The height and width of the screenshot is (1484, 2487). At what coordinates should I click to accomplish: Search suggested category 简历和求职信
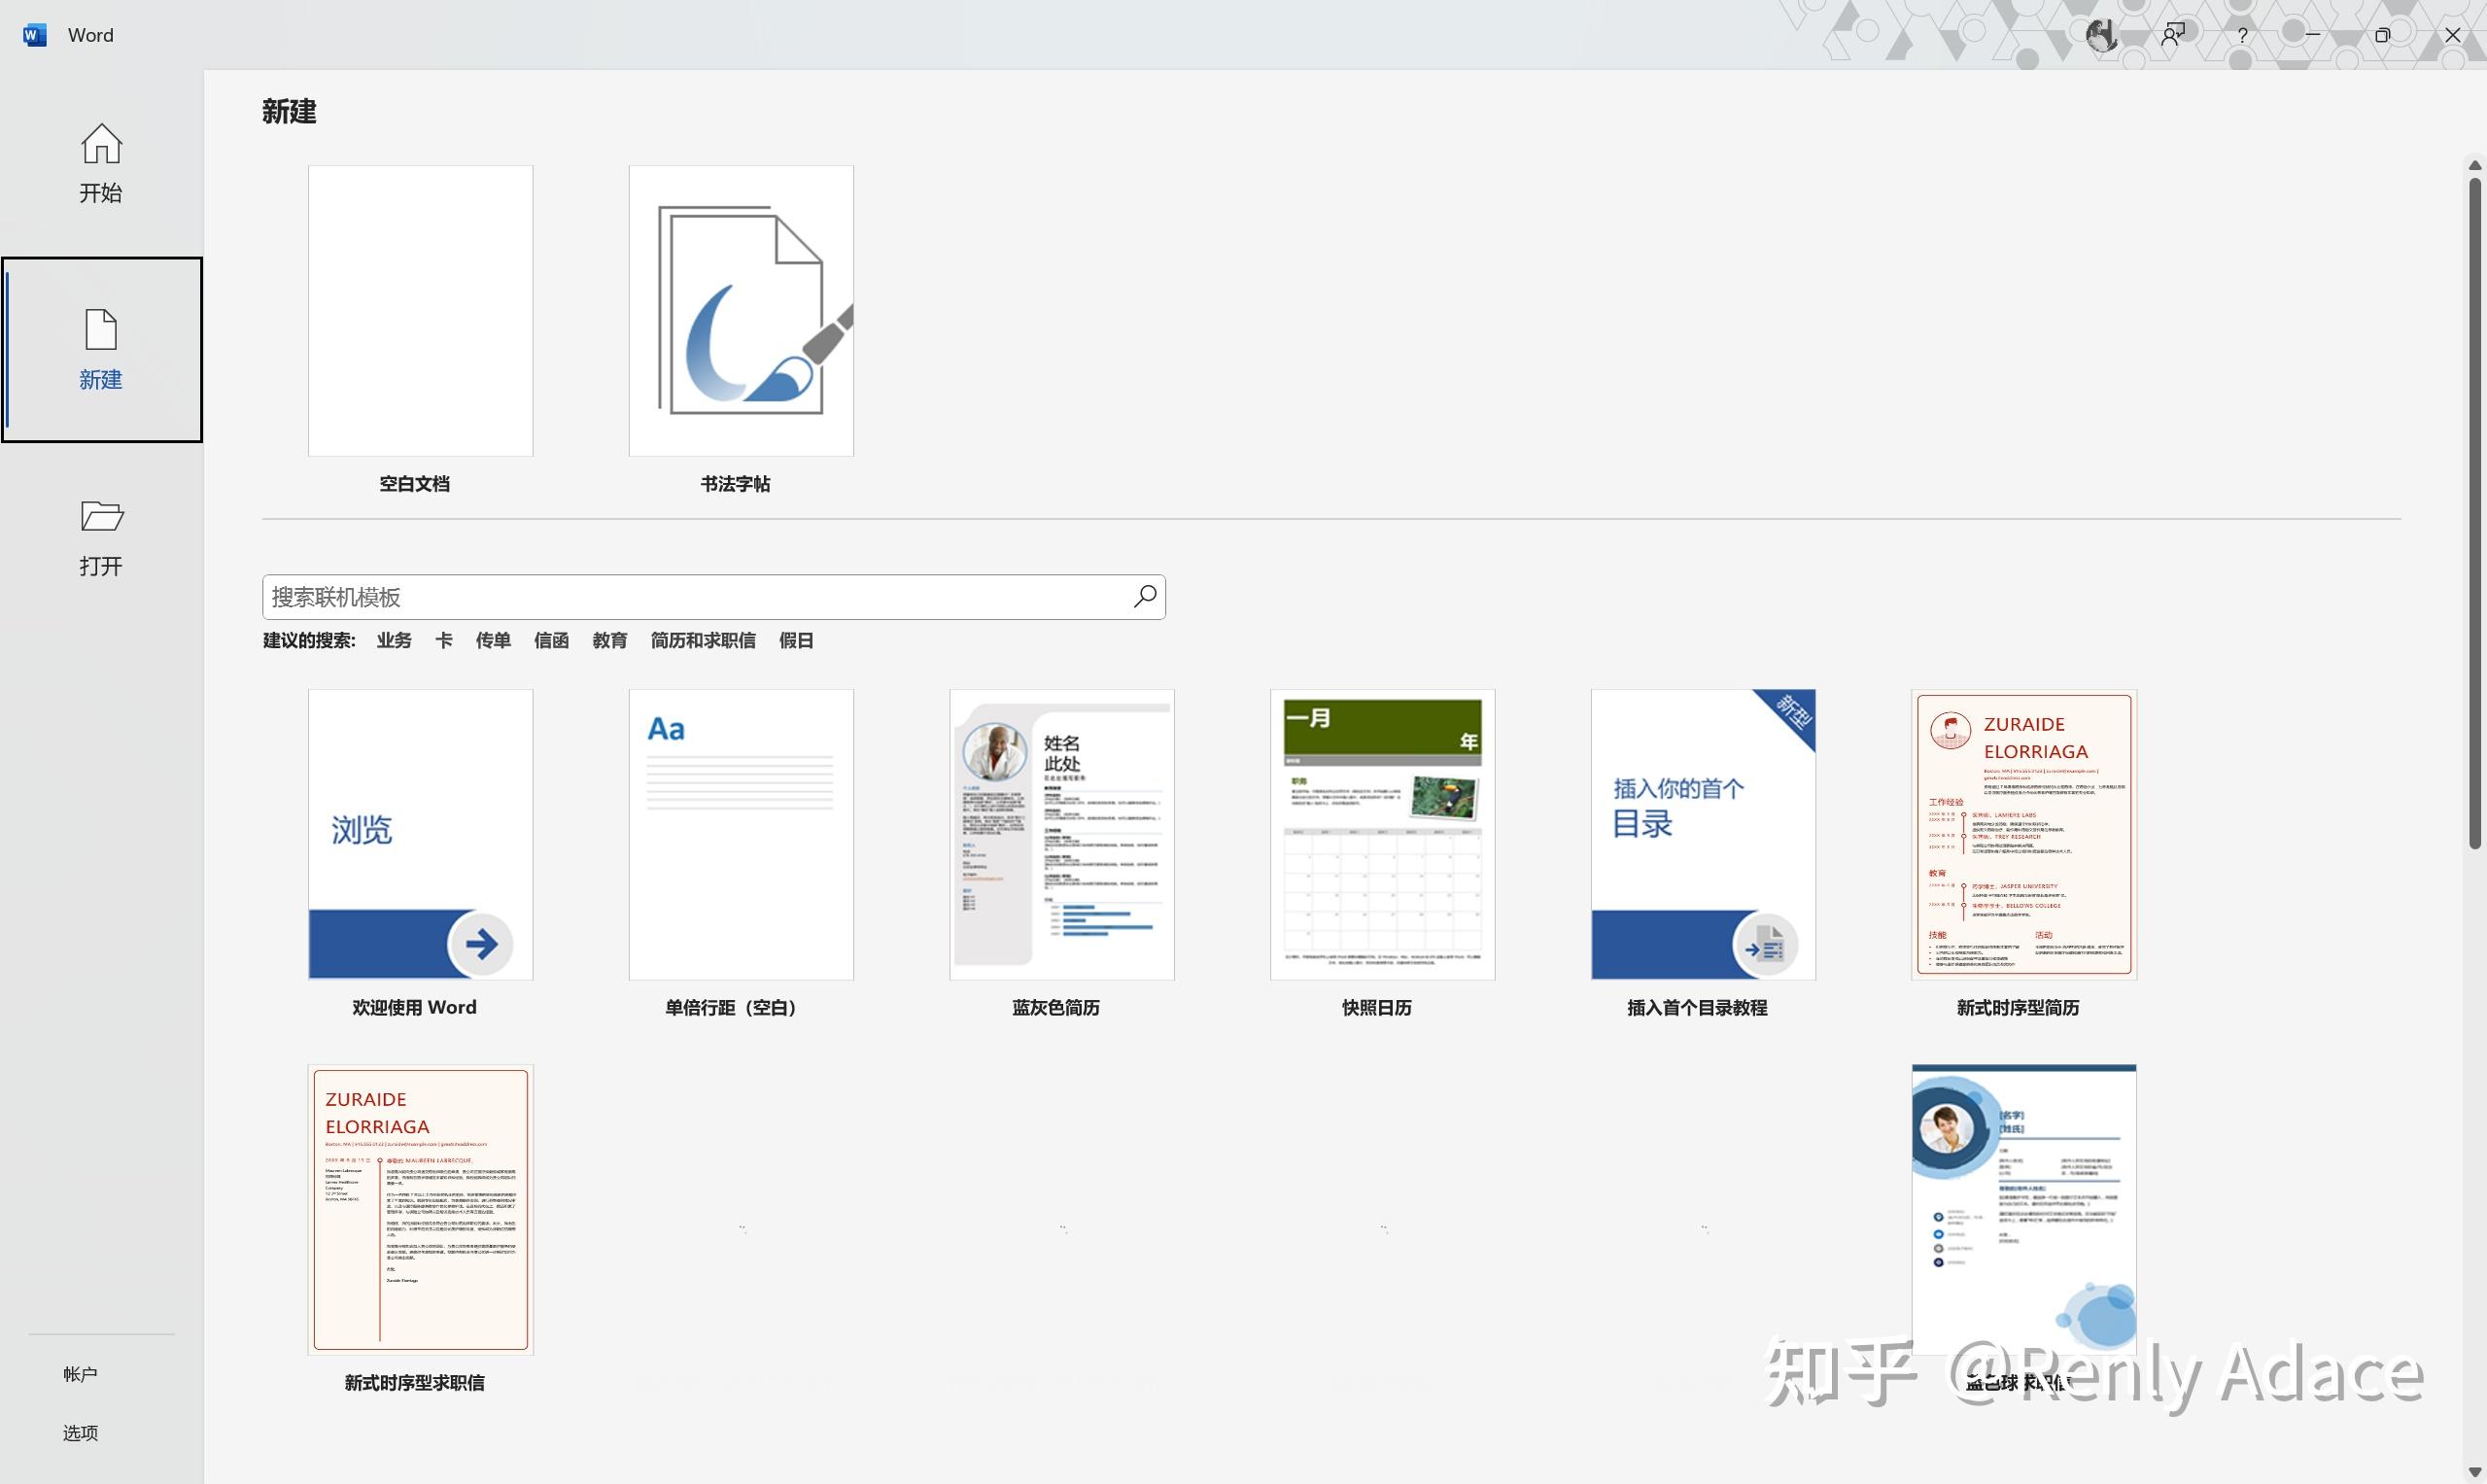tap(703, 640)
